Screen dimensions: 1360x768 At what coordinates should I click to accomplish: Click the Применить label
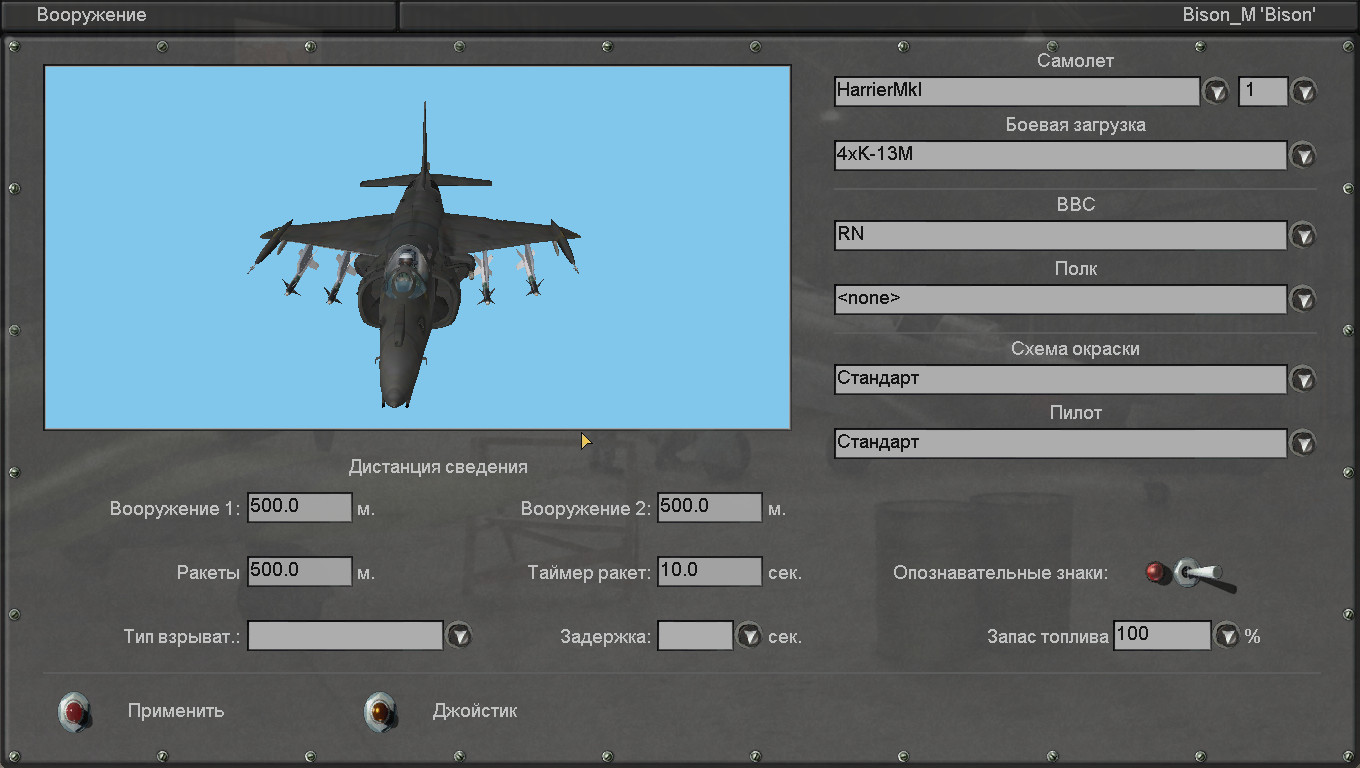176,712
